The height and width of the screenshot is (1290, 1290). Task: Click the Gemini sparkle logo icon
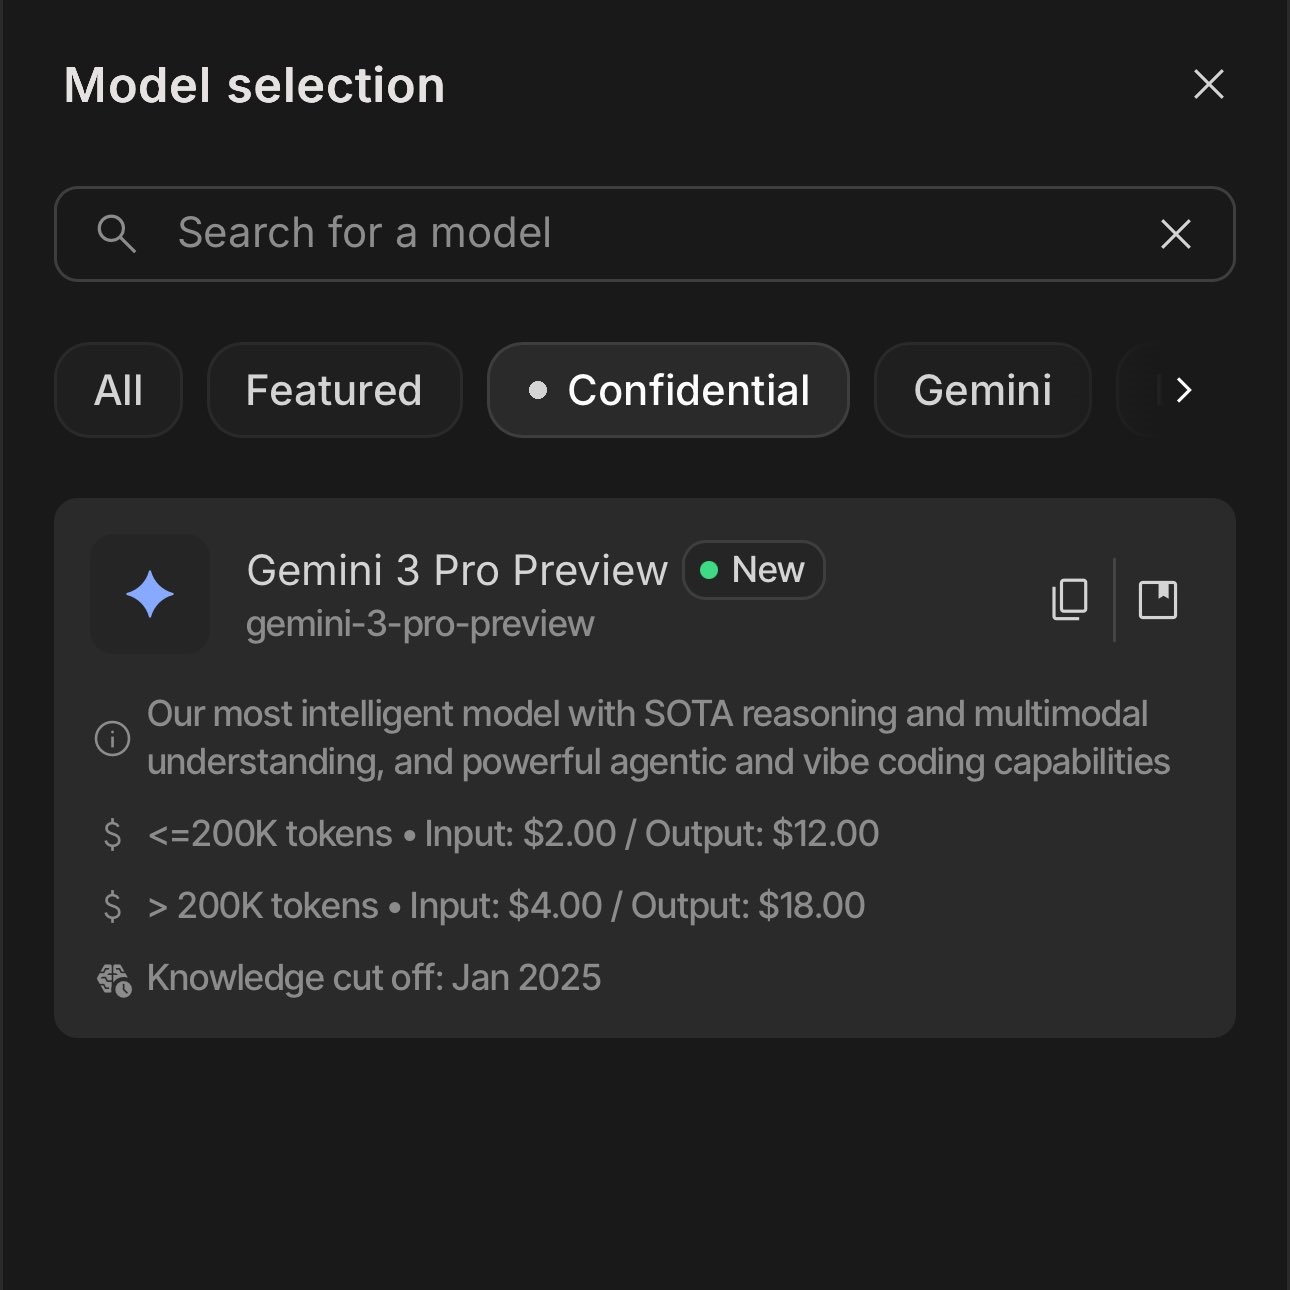click(150, 594)
